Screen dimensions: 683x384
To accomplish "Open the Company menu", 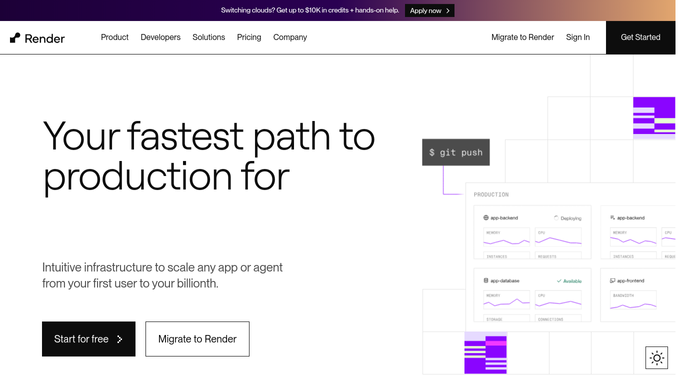I will click(x=290, y=37).
